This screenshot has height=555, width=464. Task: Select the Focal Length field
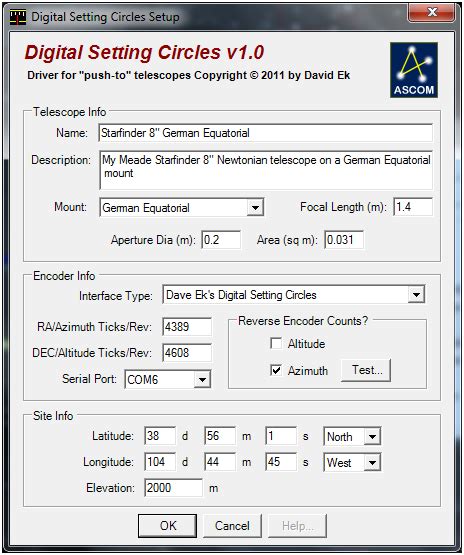click(413, 207)
